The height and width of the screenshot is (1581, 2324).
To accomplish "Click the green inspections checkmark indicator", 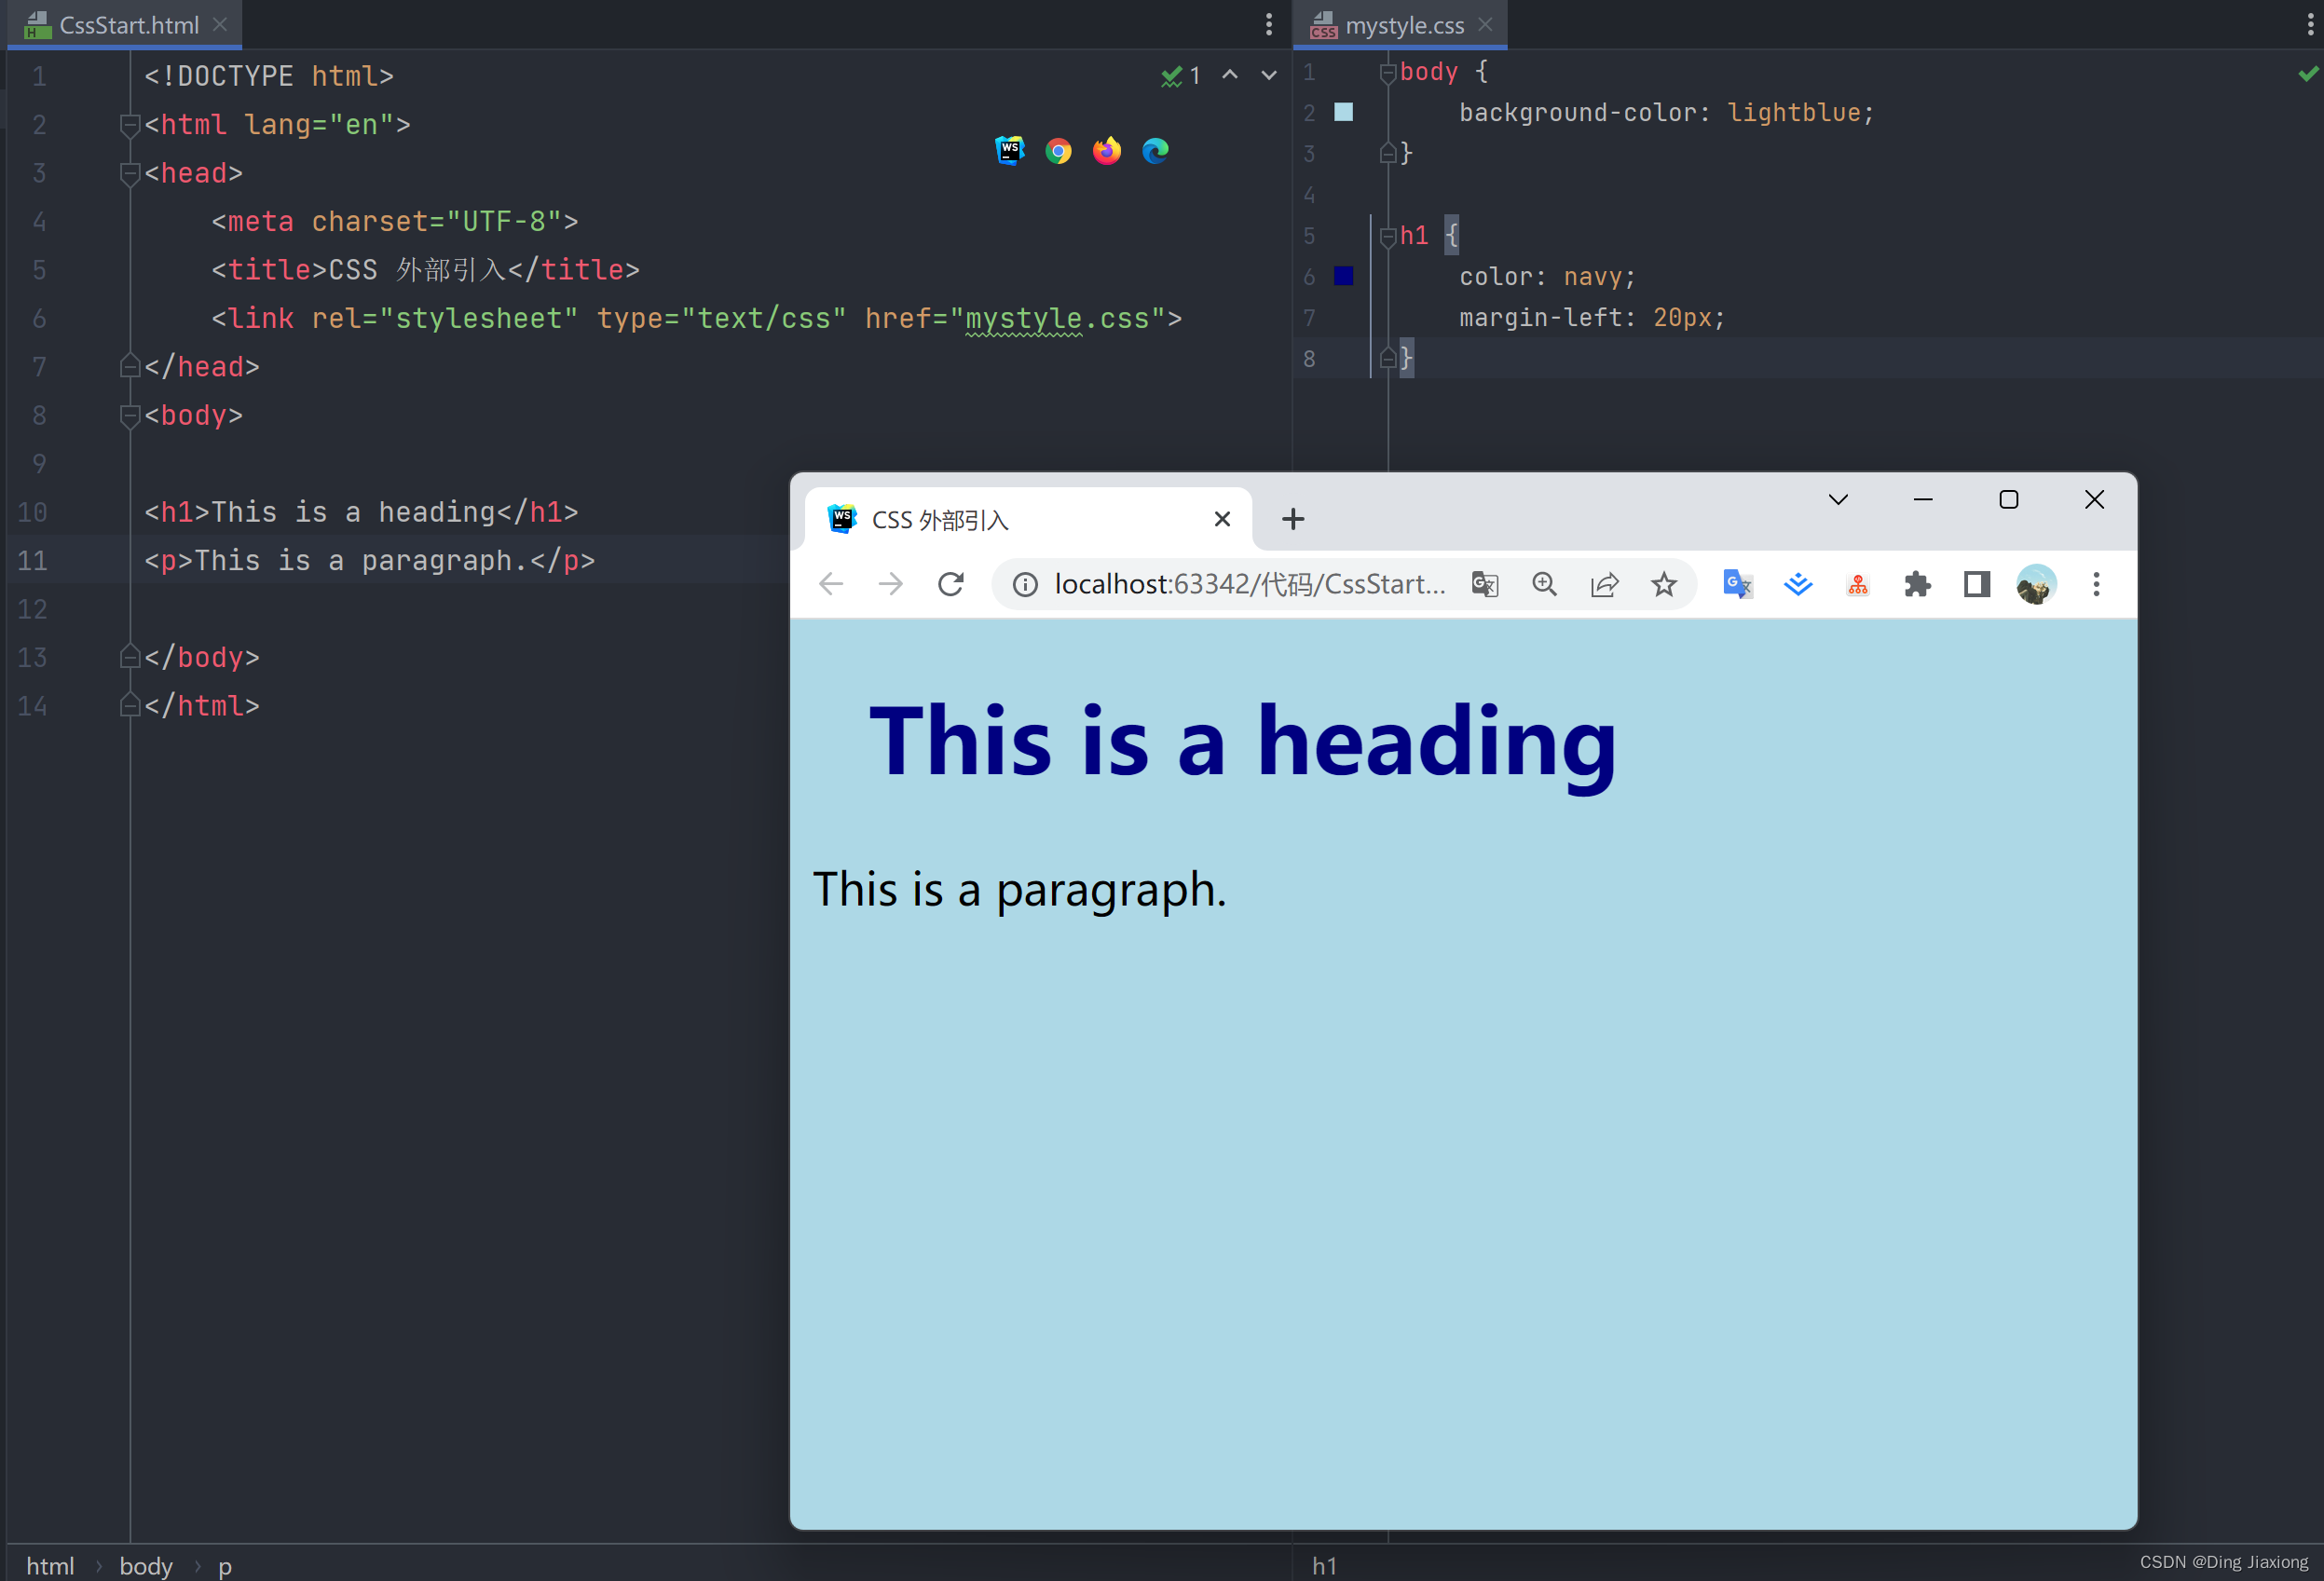I will pyautogui.click(x=1171, y=75).
